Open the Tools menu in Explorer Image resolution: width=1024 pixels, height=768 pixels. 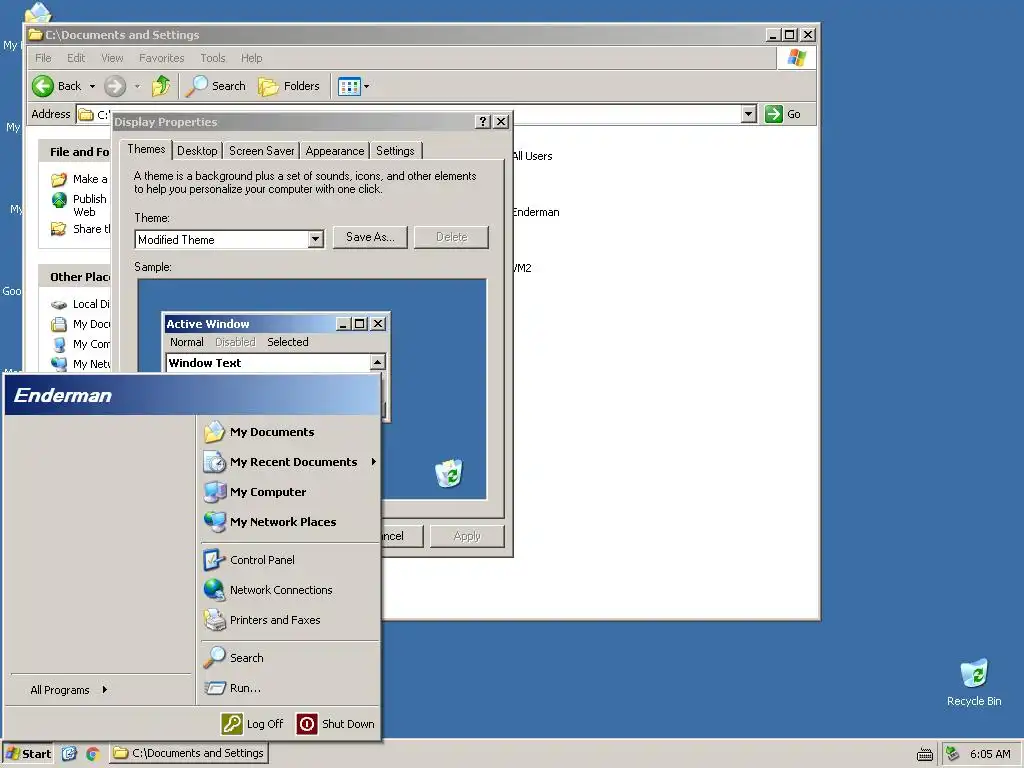[x=213, y=58]
